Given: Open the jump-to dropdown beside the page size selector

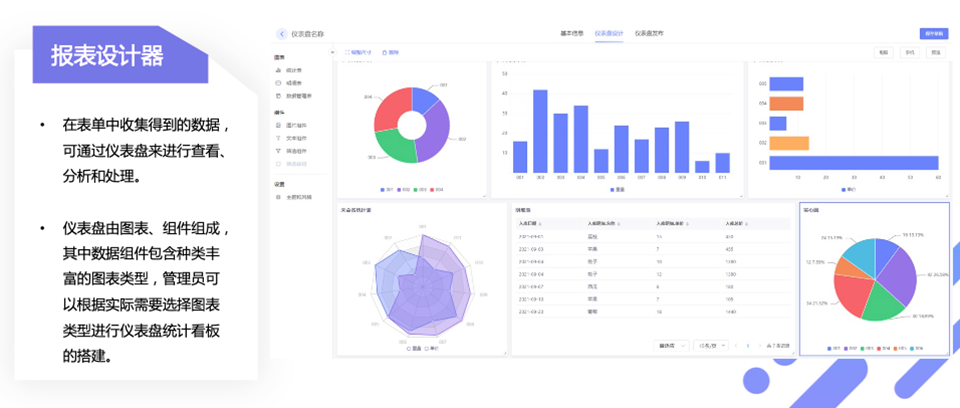Looking at the screenshot, I should (672, 346).
